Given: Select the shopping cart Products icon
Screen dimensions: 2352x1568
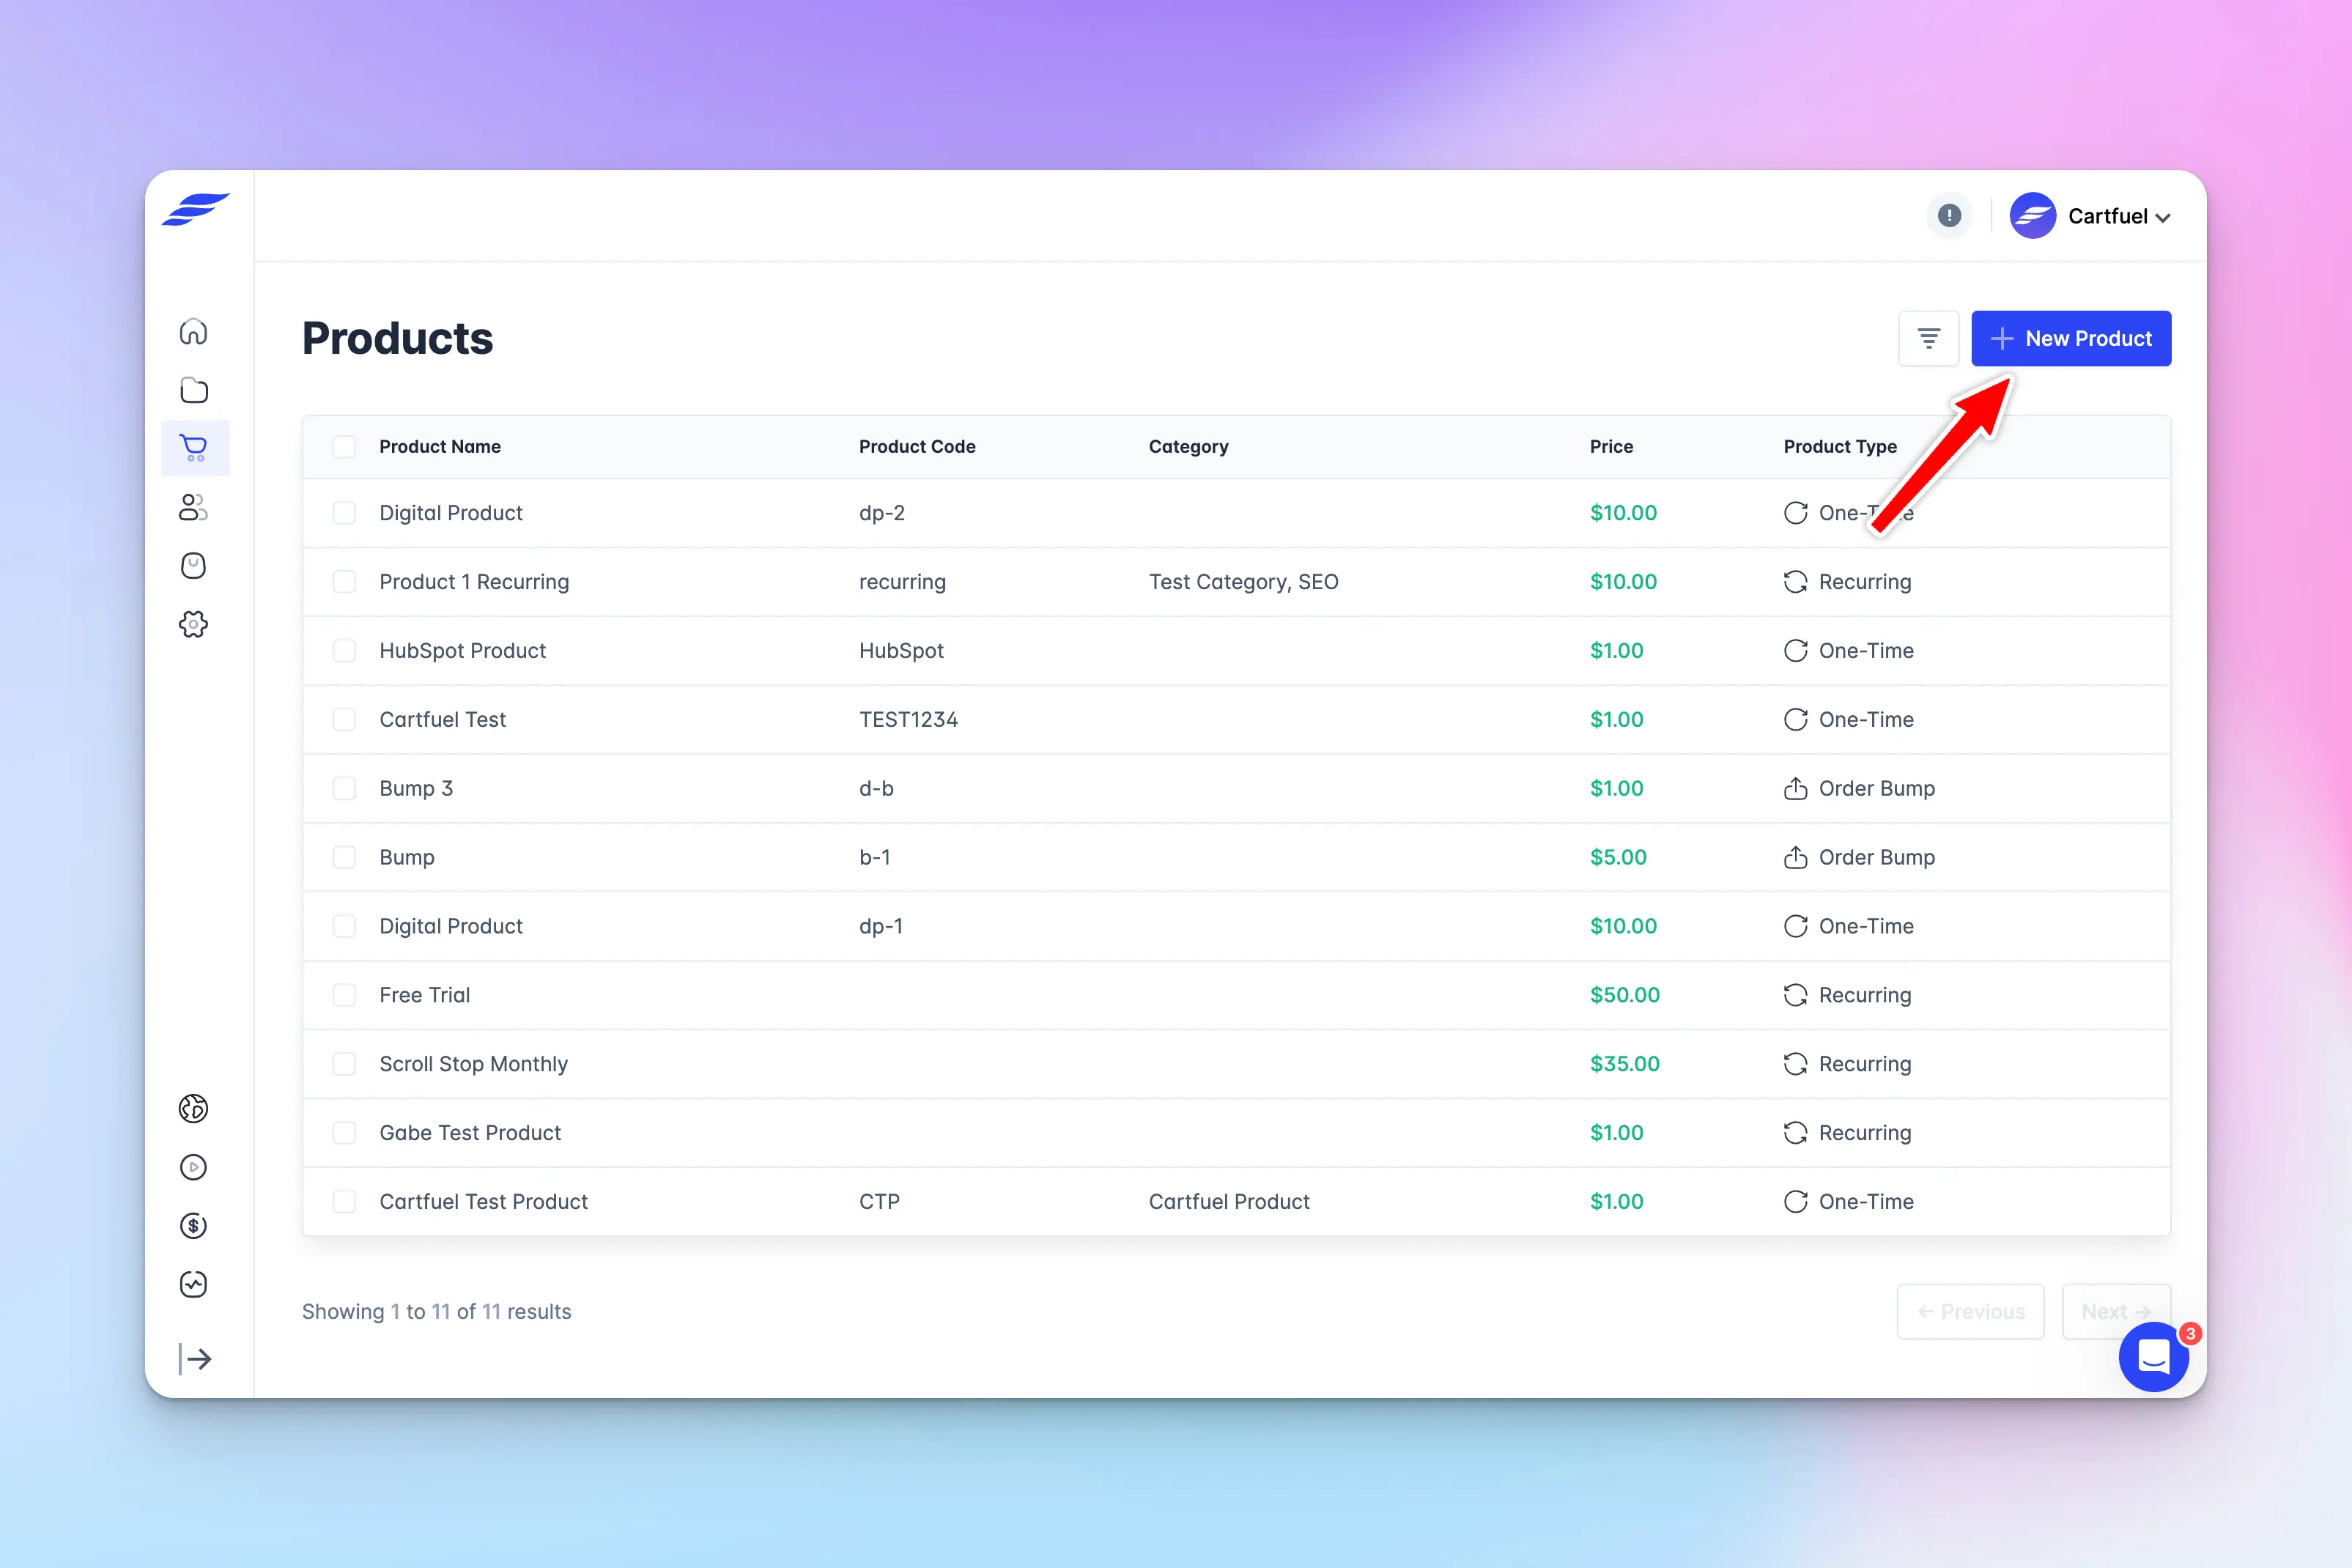Looking at the screenshot, I should click(x=194, y=448).
